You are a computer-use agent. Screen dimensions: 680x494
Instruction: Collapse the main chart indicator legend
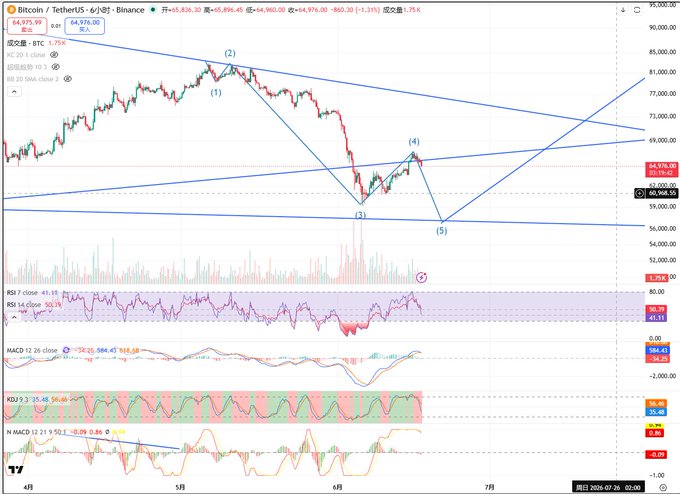click(x=14, y=92)
